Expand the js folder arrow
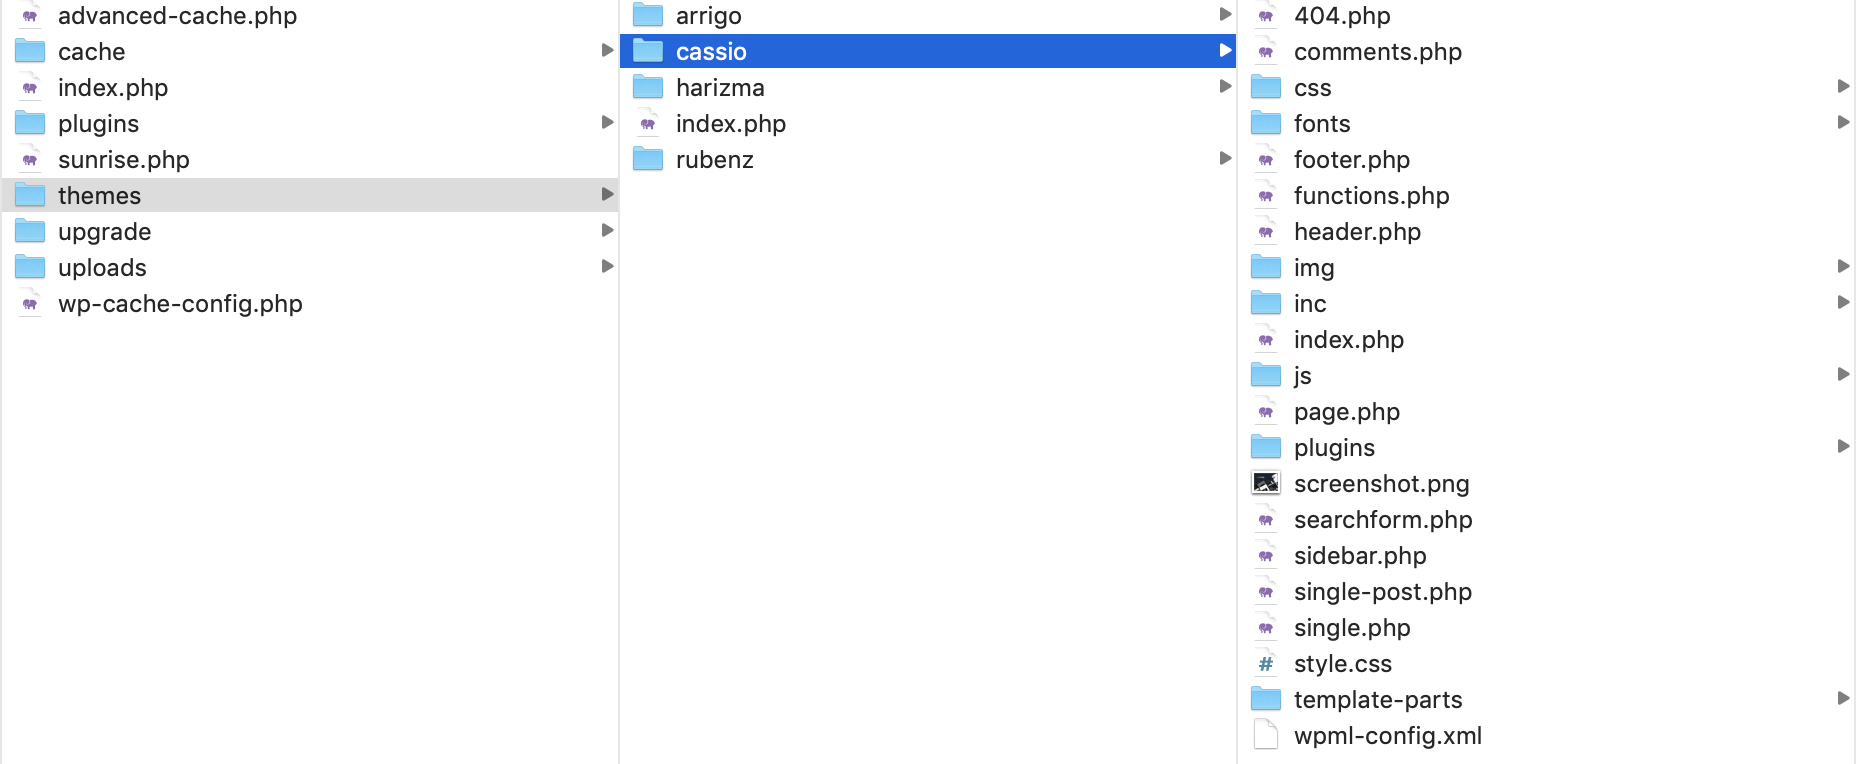 click(1843, 375)
